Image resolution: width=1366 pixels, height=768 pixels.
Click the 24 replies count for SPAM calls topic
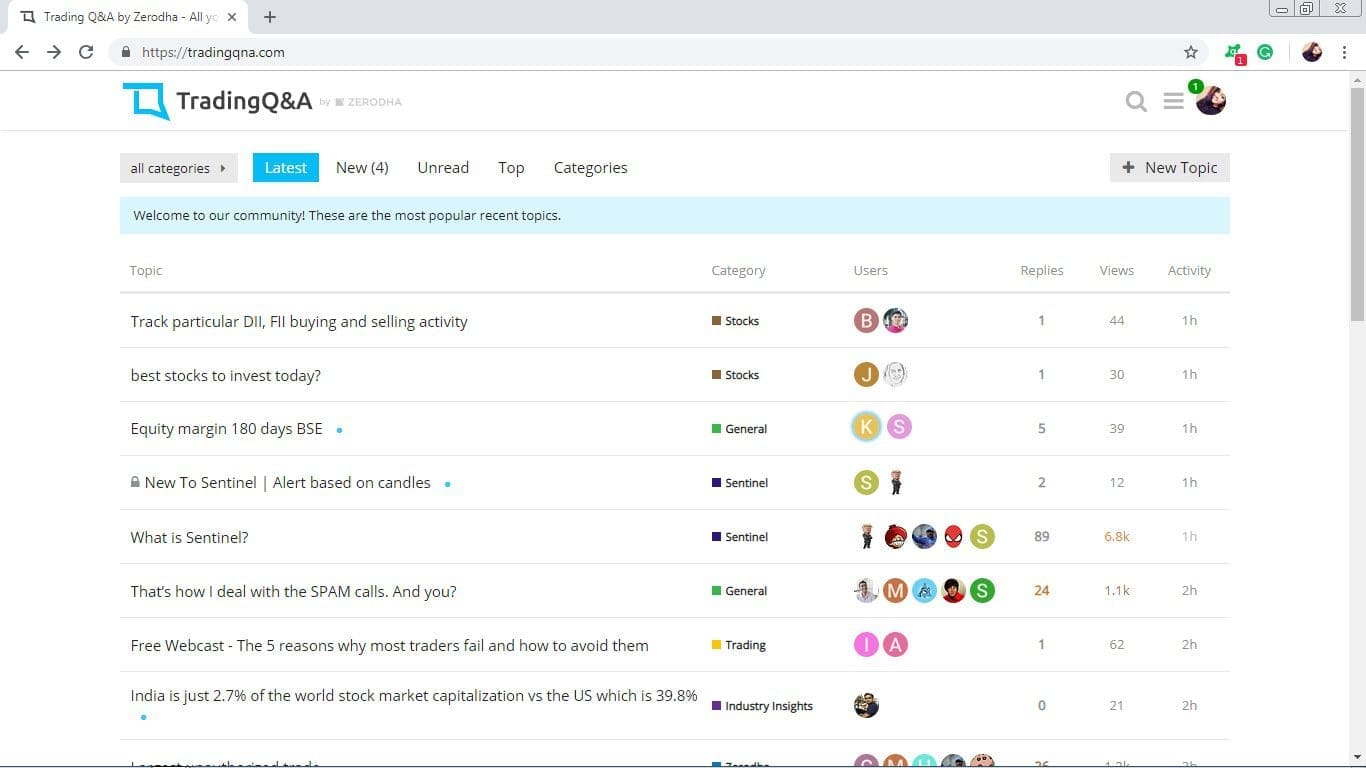(1041, 590)
